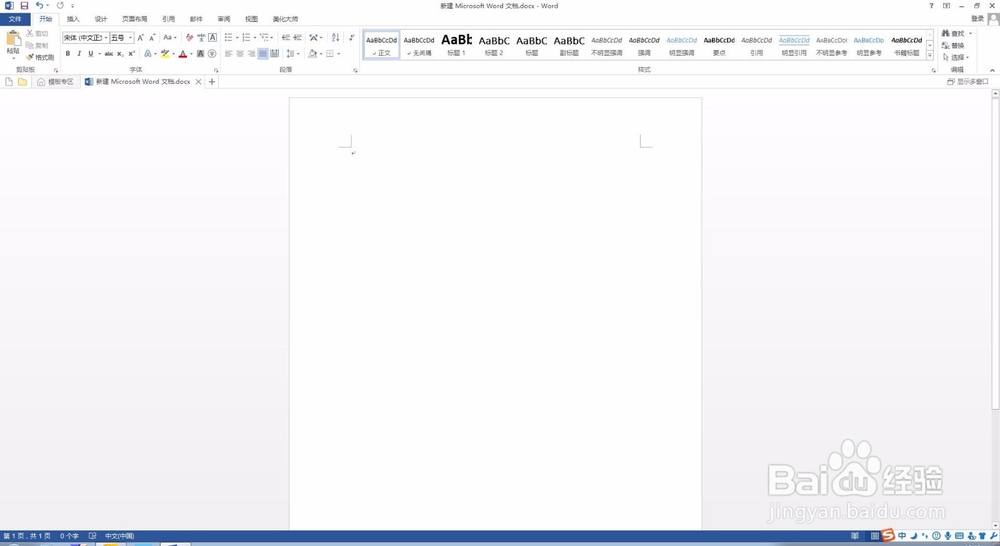This screenshot has width=1000, height=546.
Task: Apply the 标题 1 heading style
Action: tap(456, 45)
